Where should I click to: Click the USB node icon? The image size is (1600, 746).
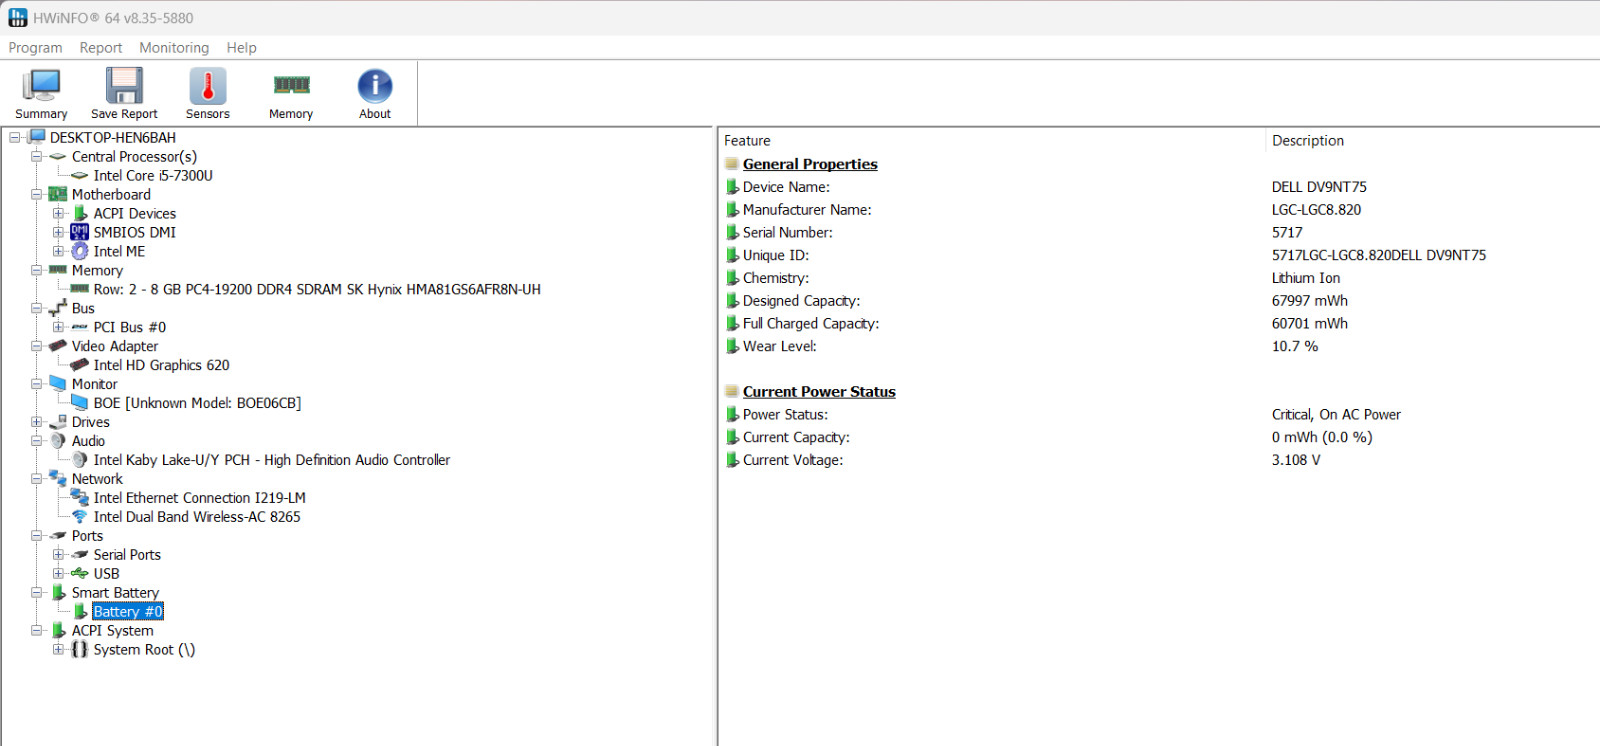tap(80, 574)
